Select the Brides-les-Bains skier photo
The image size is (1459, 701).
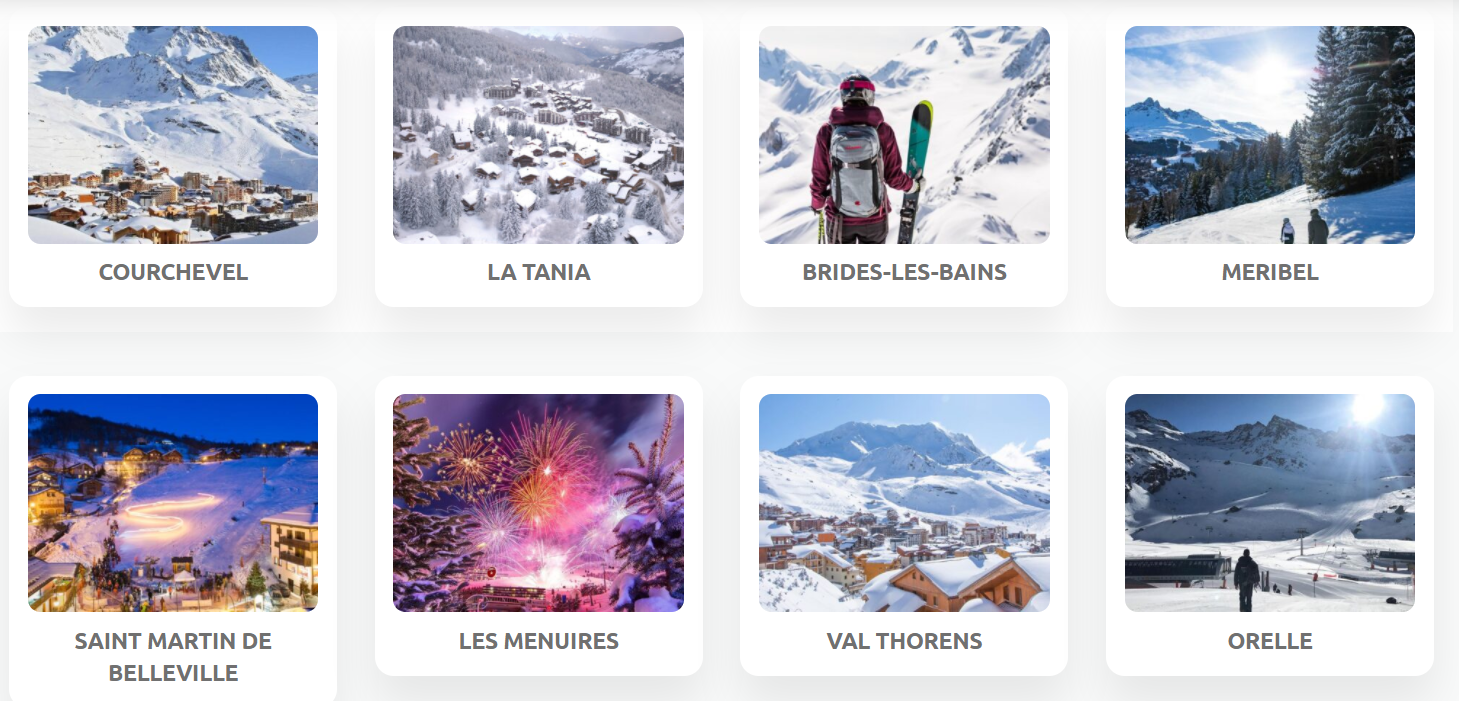click(904, 135)
